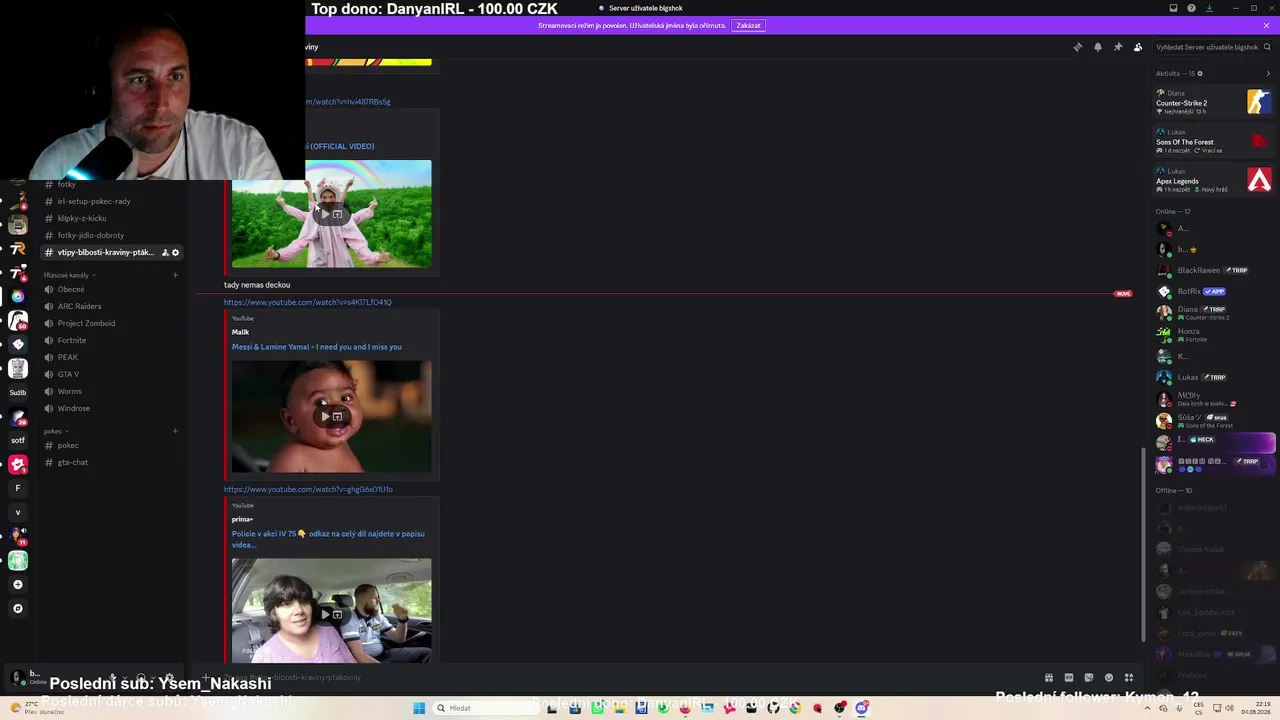The image size is (1280, 720).
Task: Open the Help question mark icon
Action: 1191,8
